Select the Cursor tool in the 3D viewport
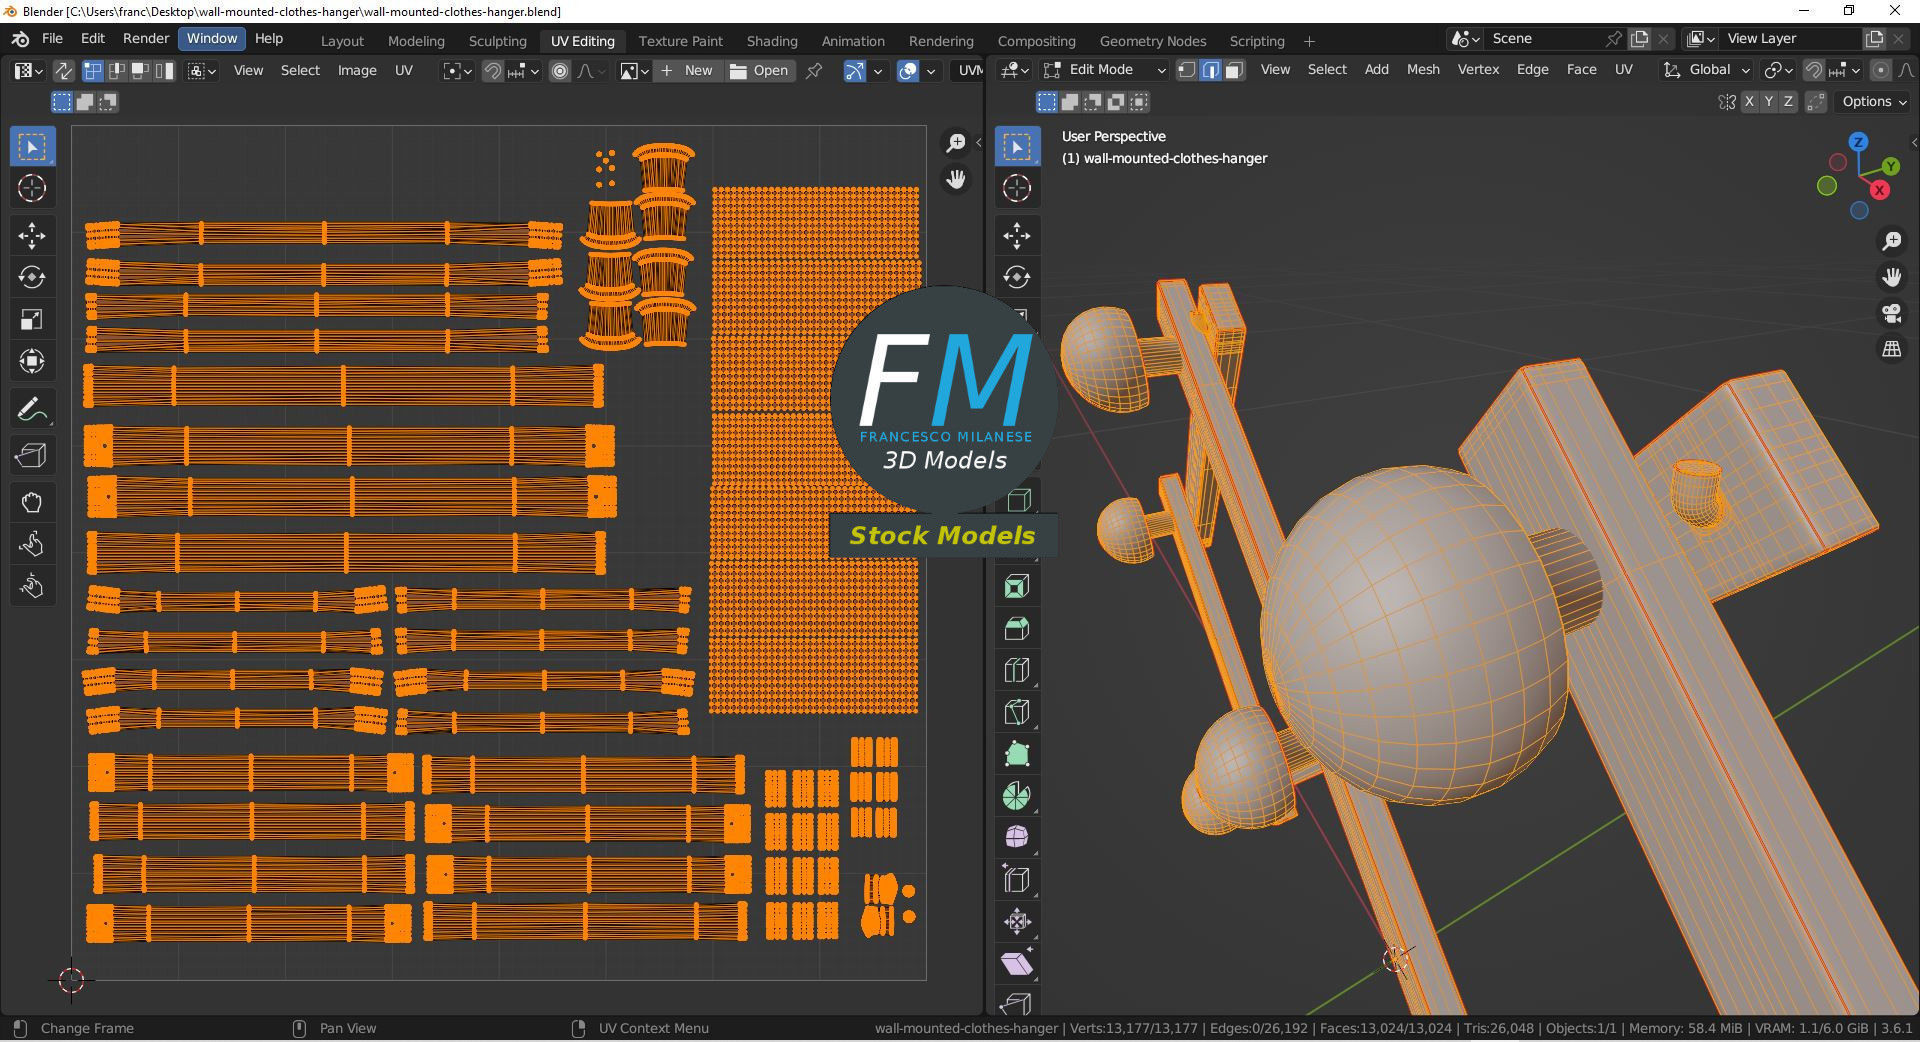Image resolution: width=1920 pixels, height=1042 pixels. click(1017, 188)
